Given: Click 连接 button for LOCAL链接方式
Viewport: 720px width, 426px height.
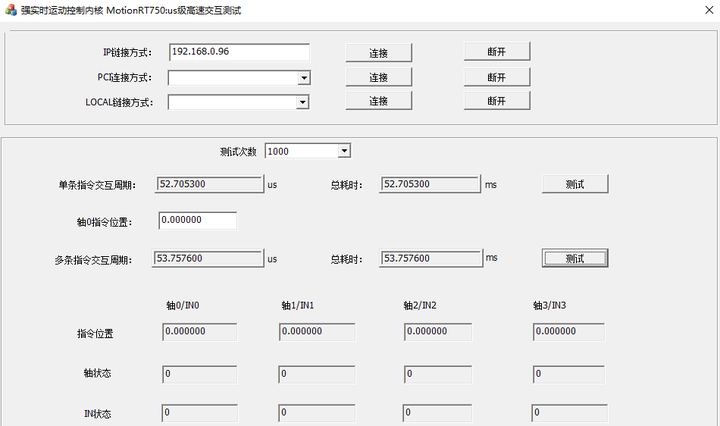Looking at the screenshot, I should click(x=378, y=101).
